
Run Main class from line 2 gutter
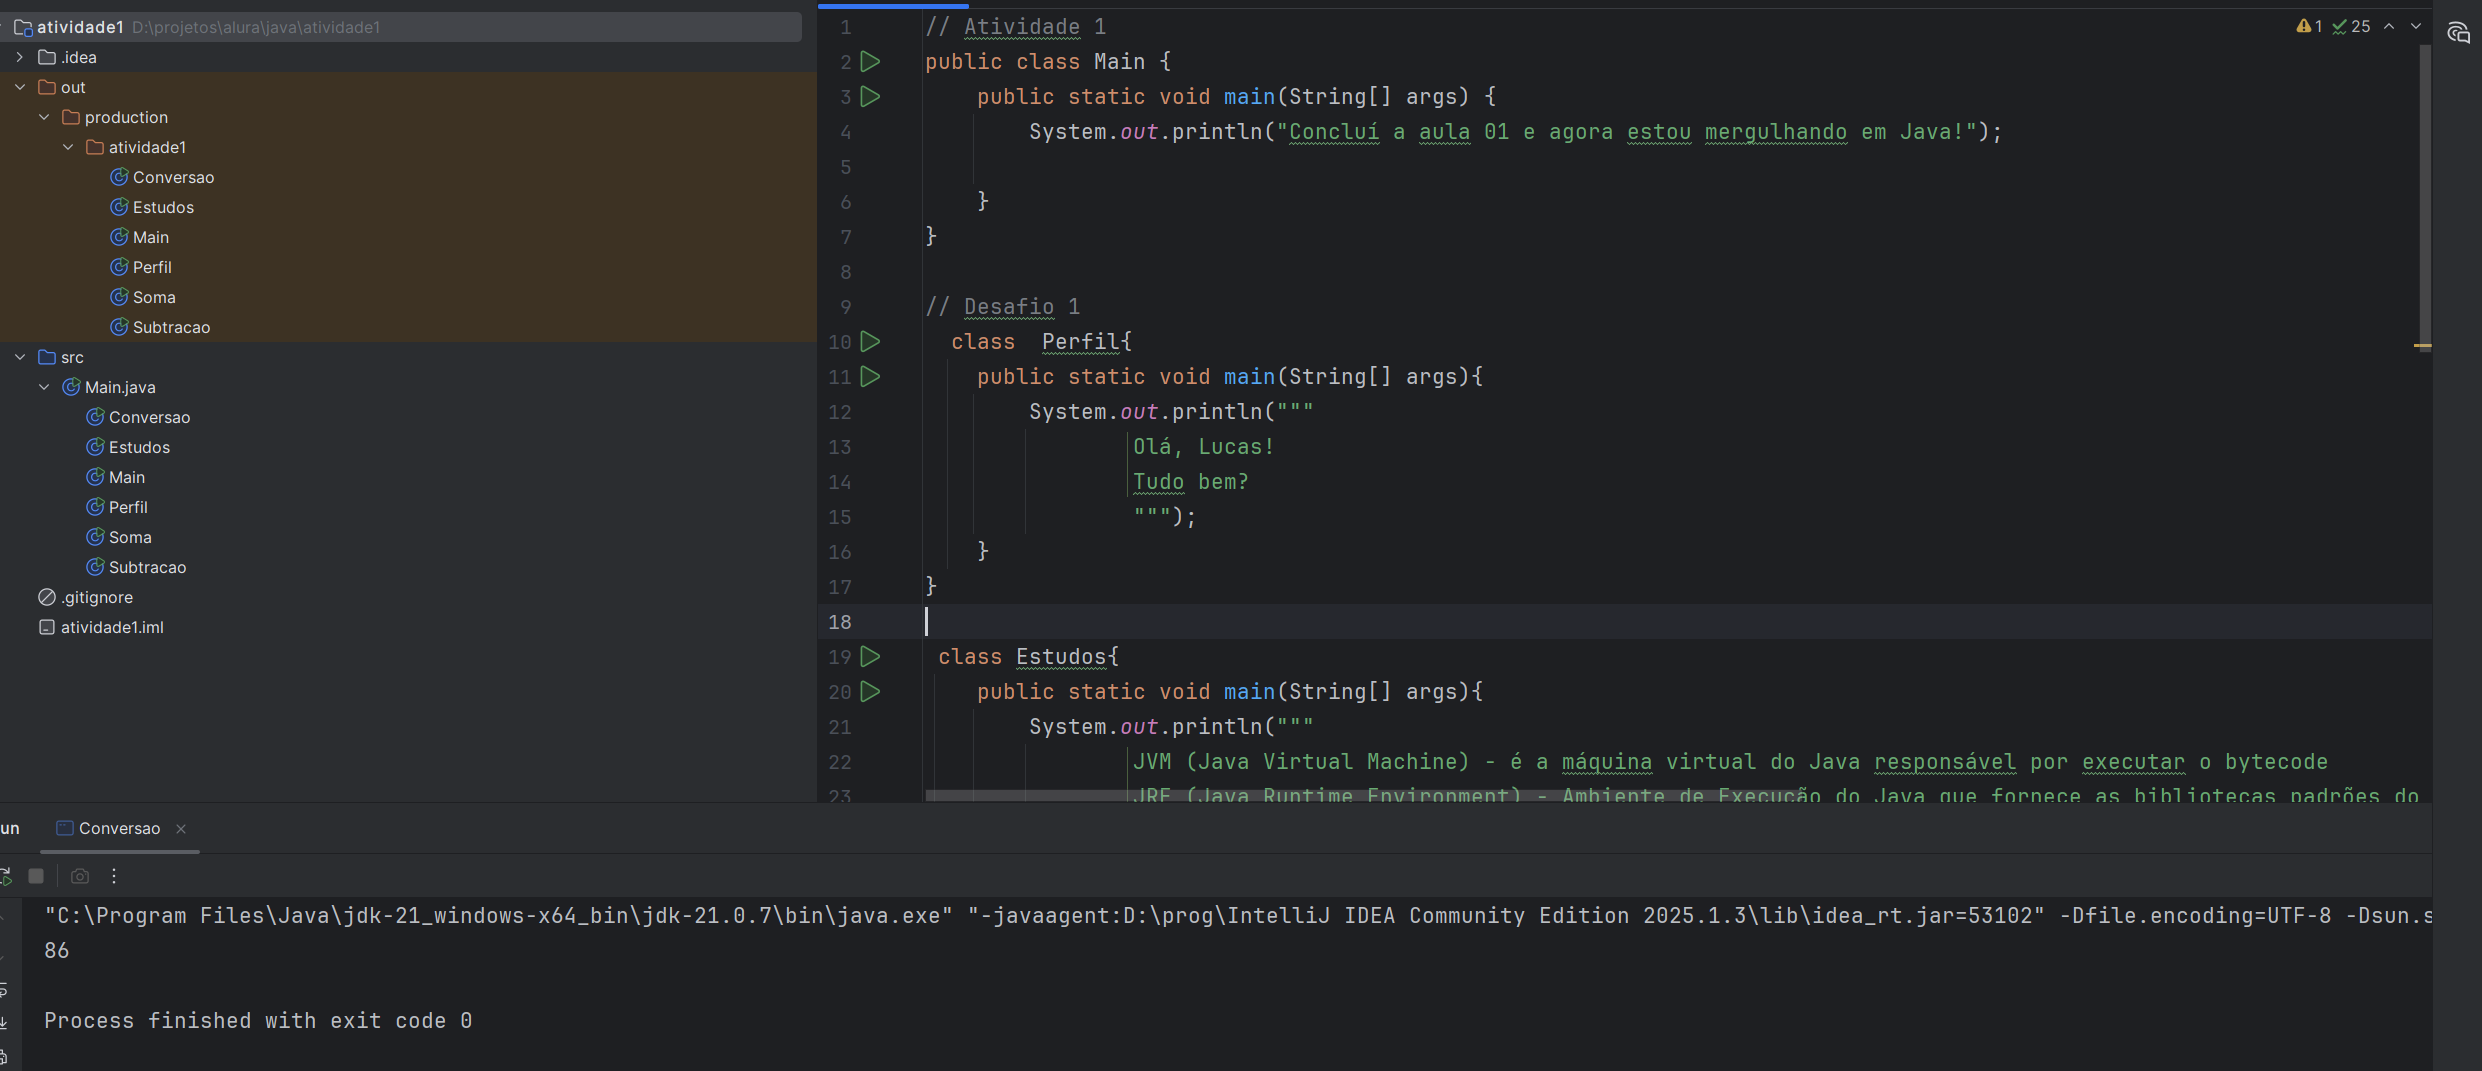tap(870, 62)
